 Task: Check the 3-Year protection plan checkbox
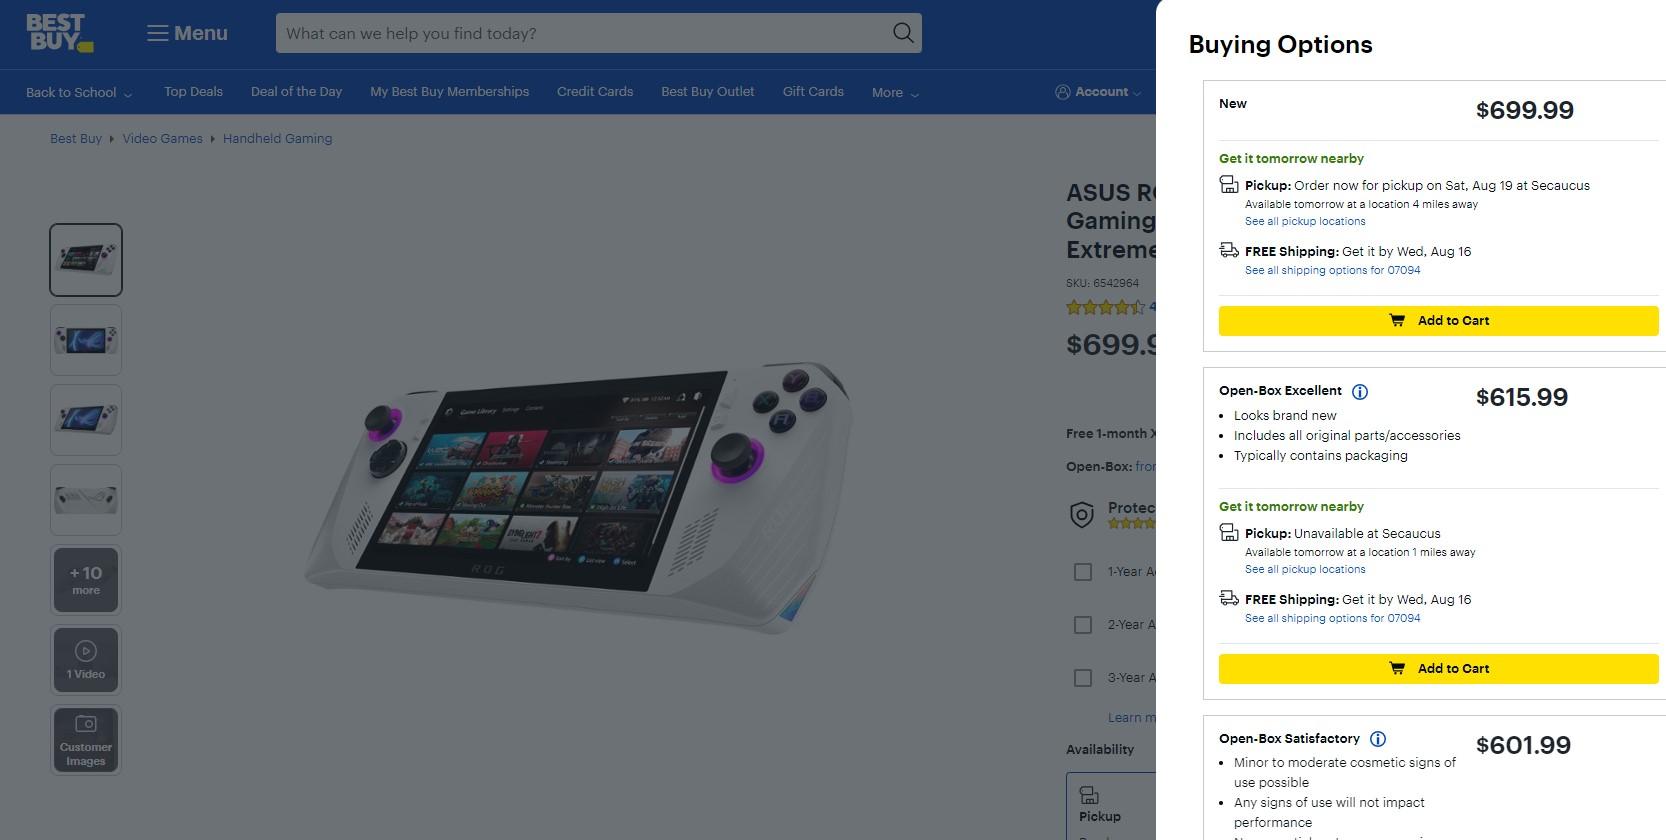point(1083,678)
